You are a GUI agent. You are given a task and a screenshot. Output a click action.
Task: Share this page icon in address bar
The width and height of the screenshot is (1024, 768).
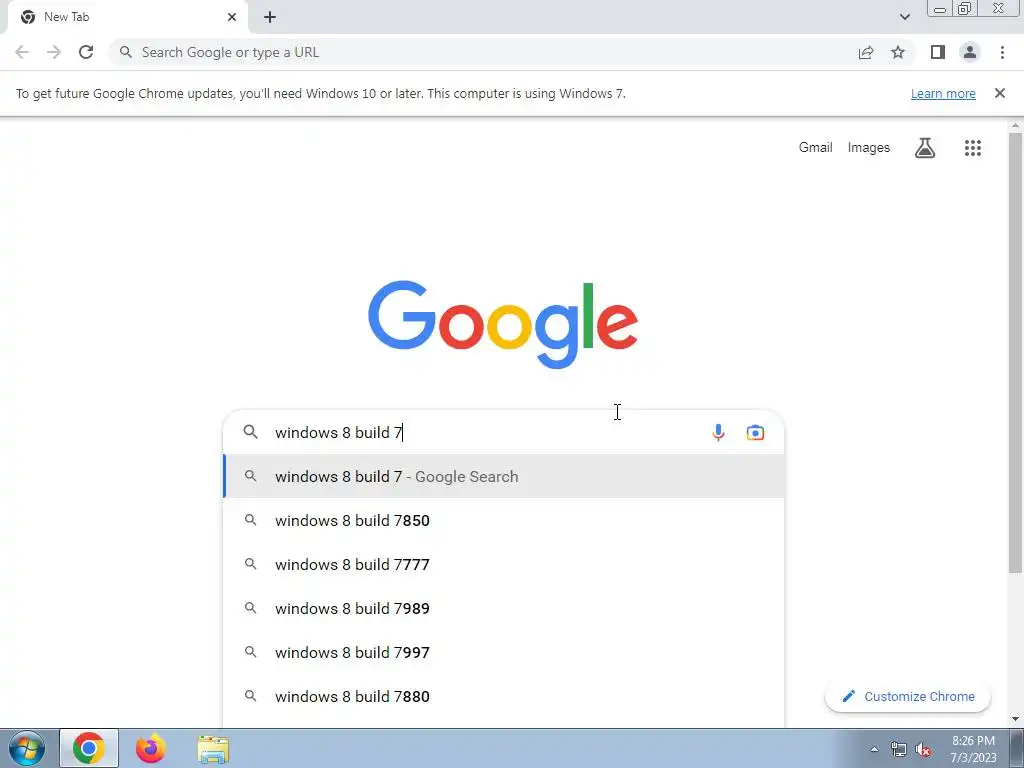click(x=866, y=52)
